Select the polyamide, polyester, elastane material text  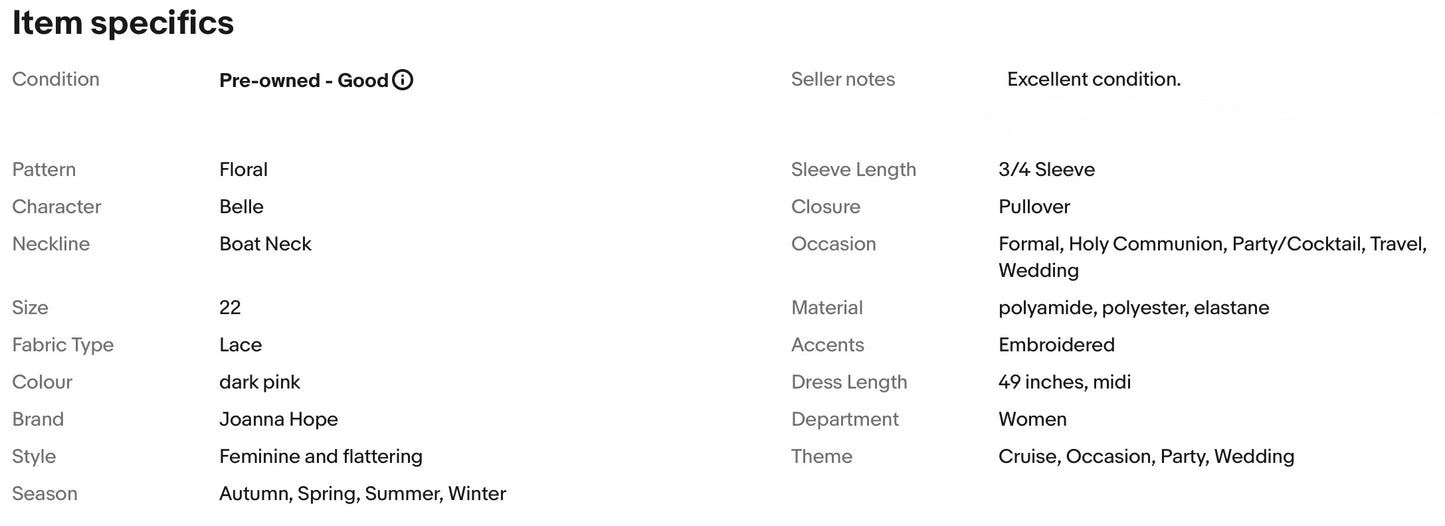1134,308
